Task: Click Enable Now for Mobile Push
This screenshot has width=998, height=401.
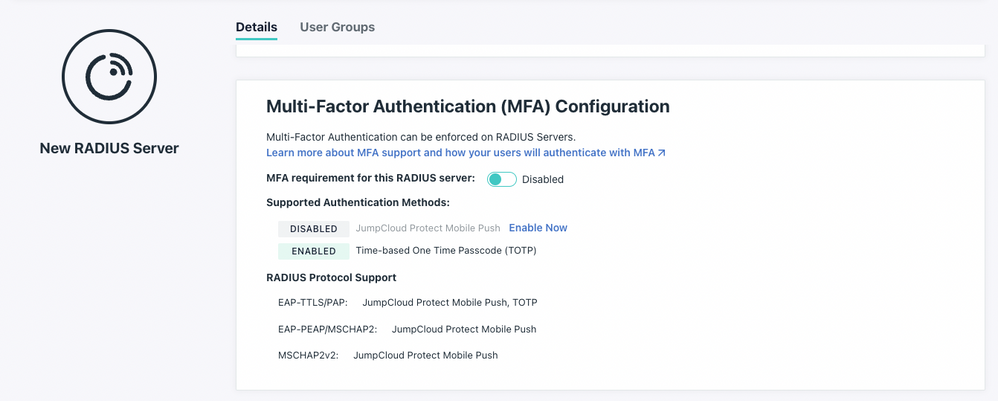Action: coord(538,228)
